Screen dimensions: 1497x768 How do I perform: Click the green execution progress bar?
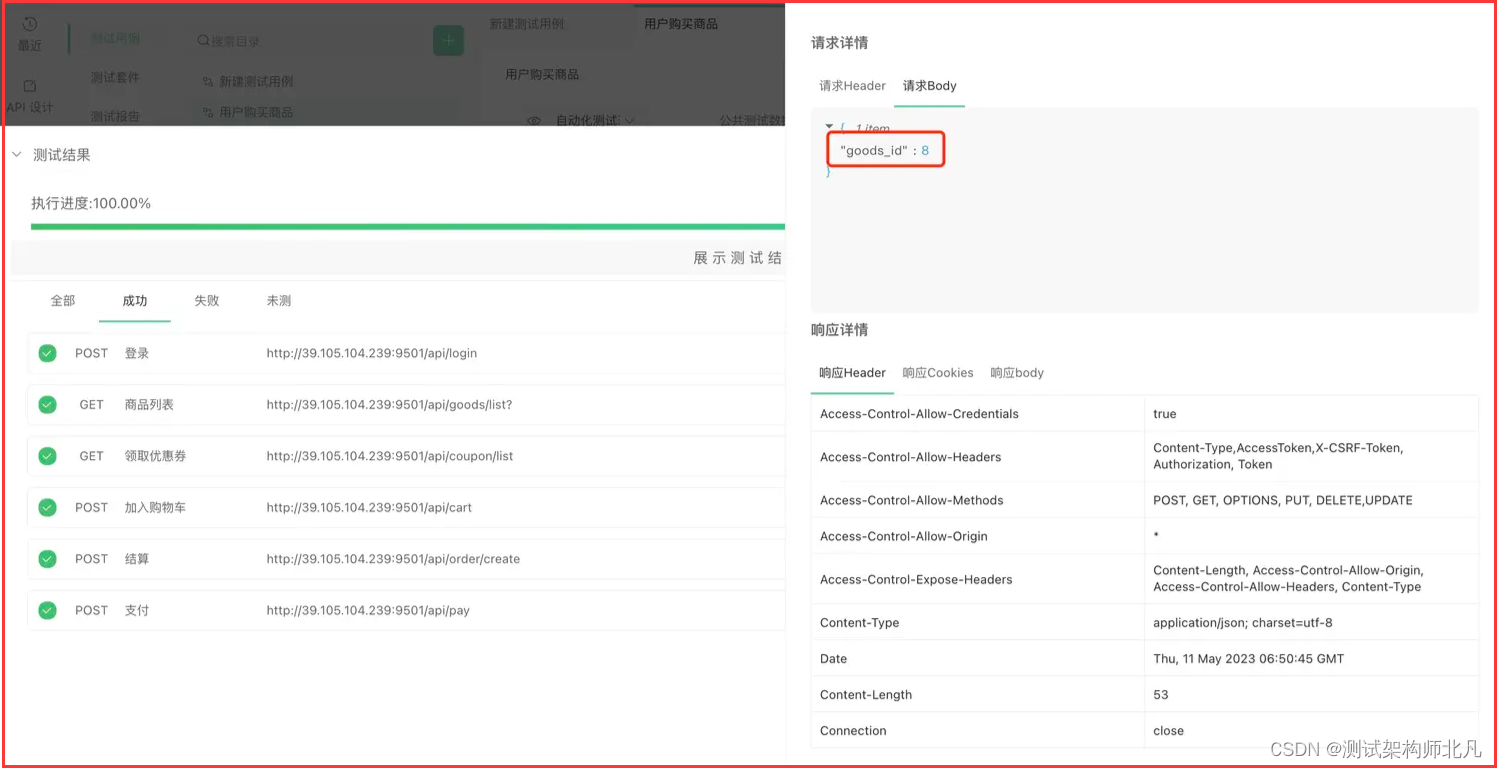tap(408, 227)
